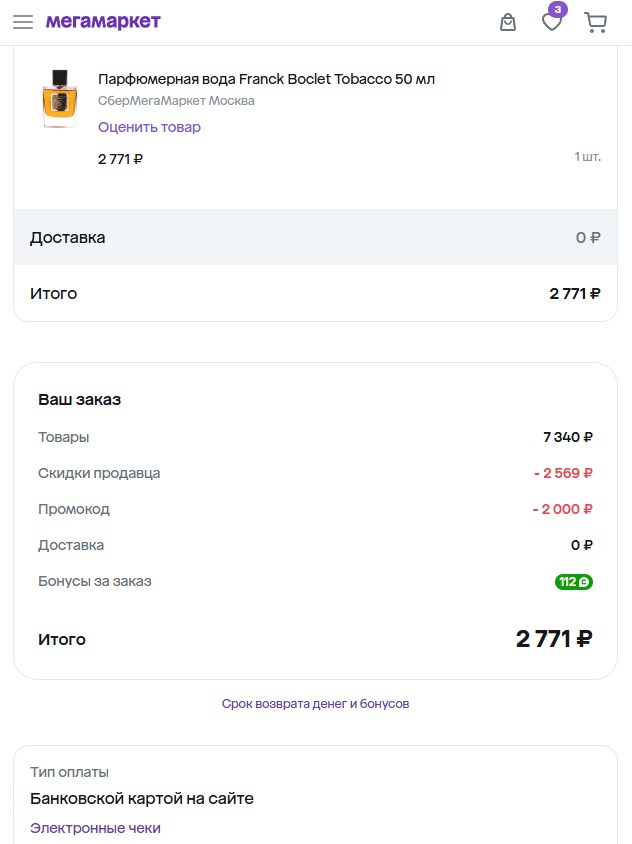Click the Промокод discount amount
Screen dimensions: 632x844
563,509
